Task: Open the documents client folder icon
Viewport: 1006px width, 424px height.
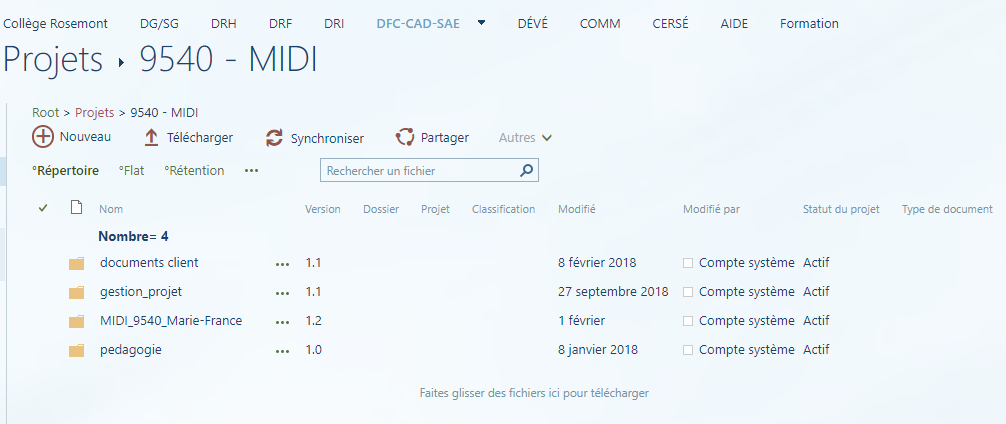Action: coord(77,264)
